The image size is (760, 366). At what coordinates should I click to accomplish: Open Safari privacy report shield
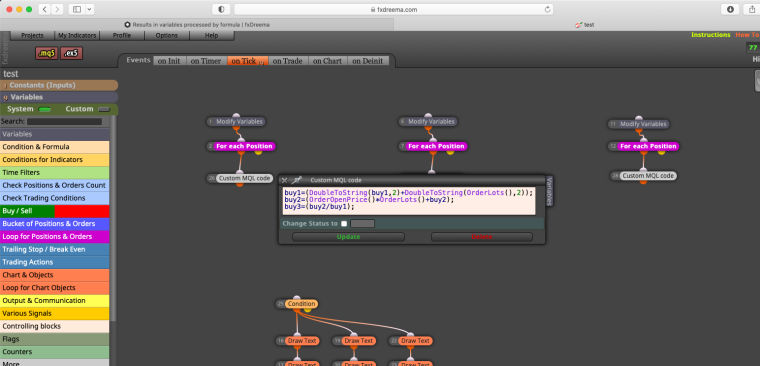(x=222, y=9)
